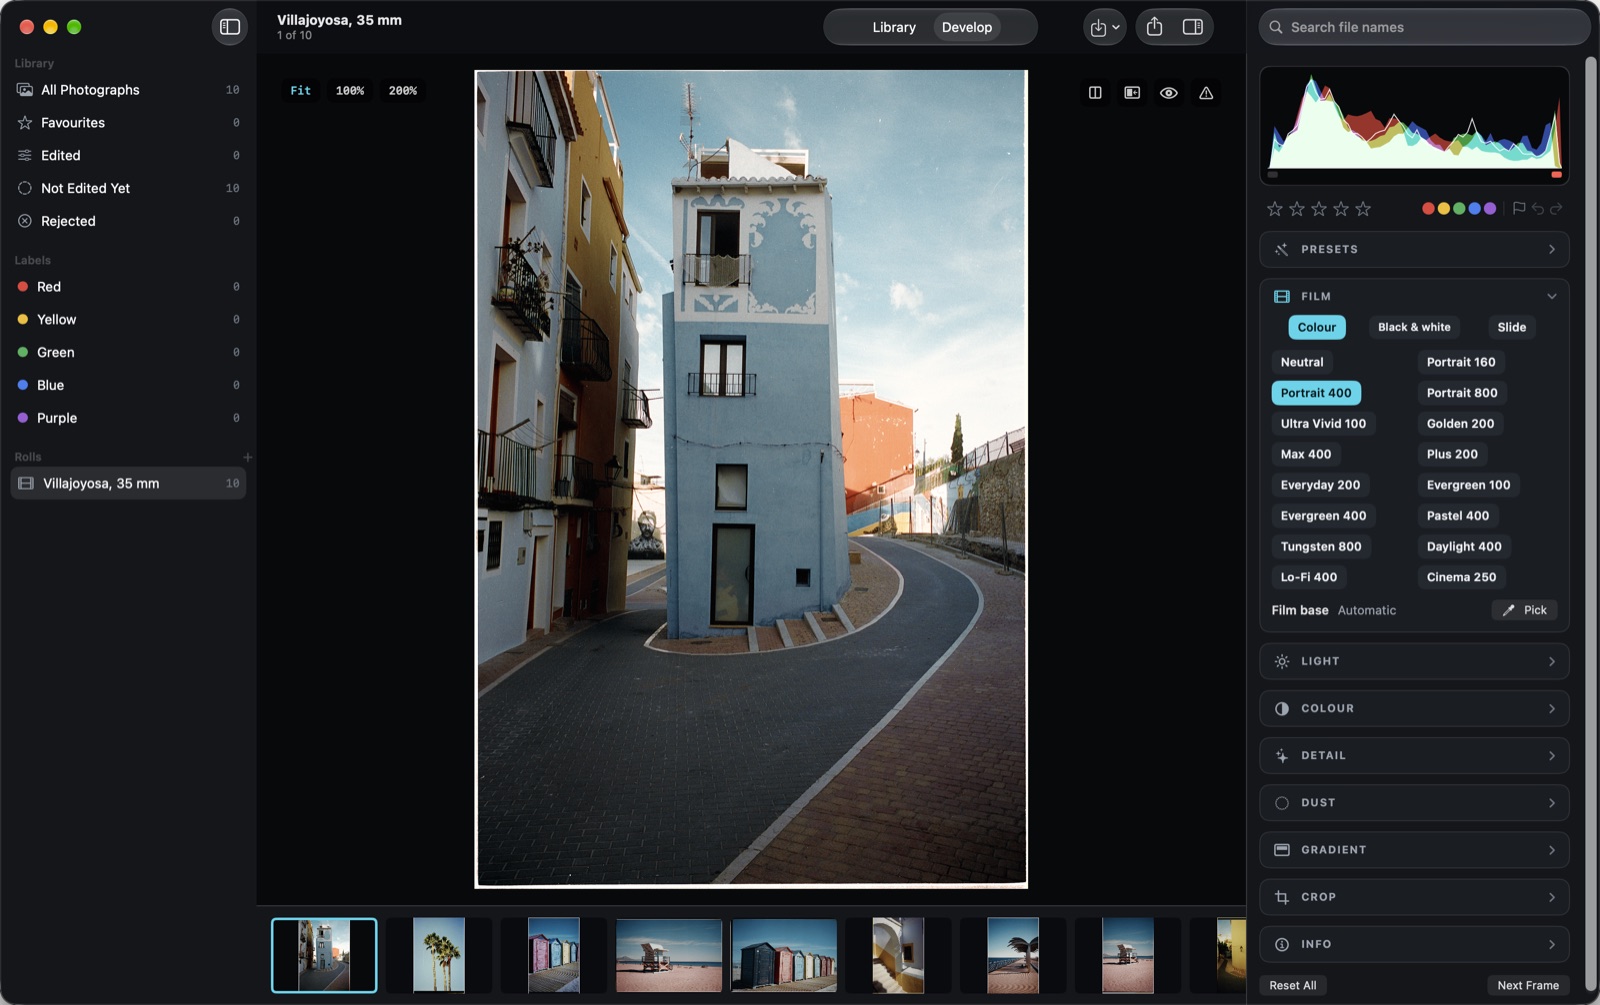The width and height of the screenshot is (1600, 1005).
Task: Go to Next Frame
Action: point(1527,985)
